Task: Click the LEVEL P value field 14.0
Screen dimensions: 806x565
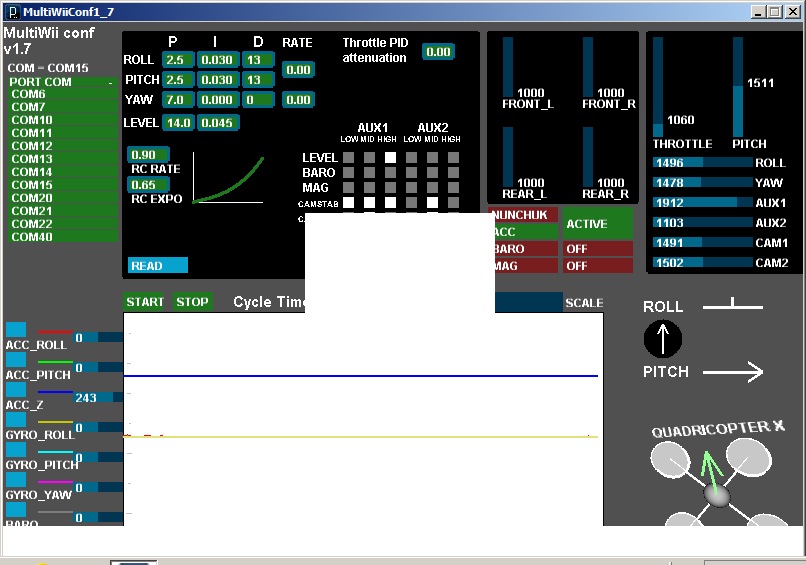Action: click(x=178, y=122)
